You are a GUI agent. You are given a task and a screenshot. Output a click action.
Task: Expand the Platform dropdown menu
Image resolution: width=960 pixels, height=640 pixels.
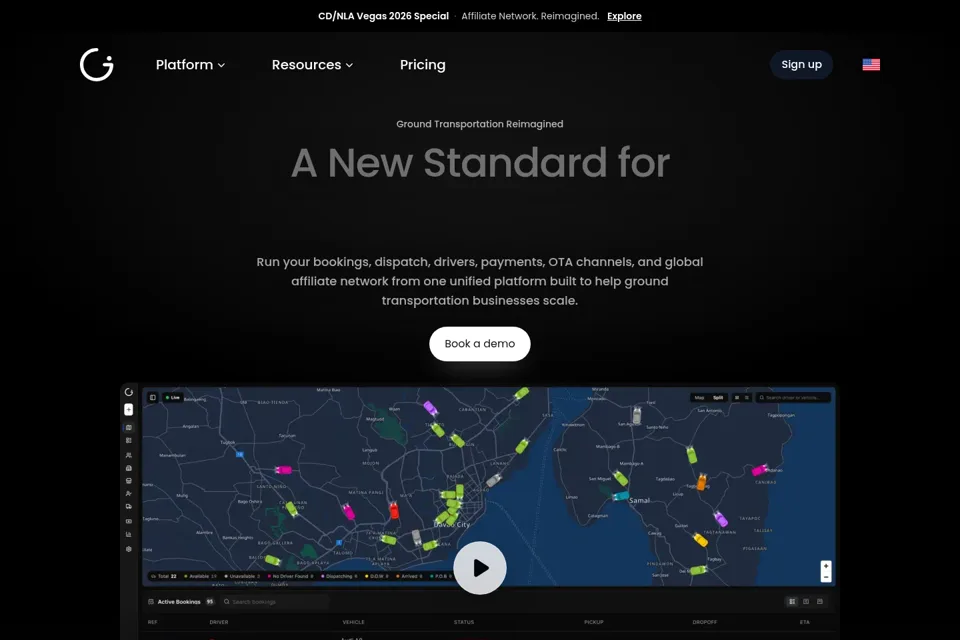point(190,65)
